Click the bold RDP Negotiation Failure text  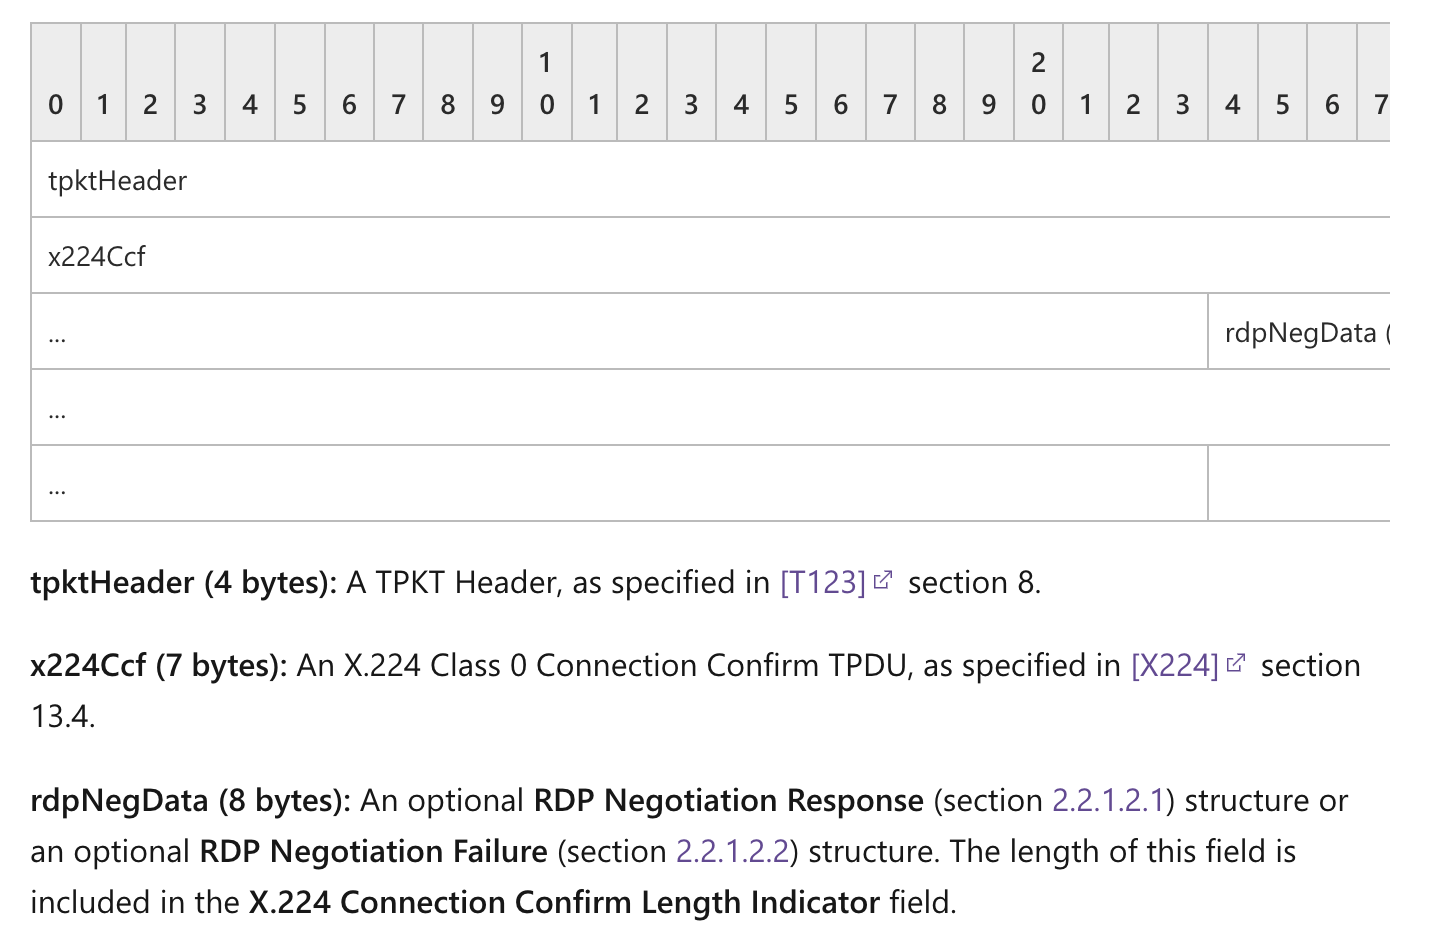(x=373, y=851)
